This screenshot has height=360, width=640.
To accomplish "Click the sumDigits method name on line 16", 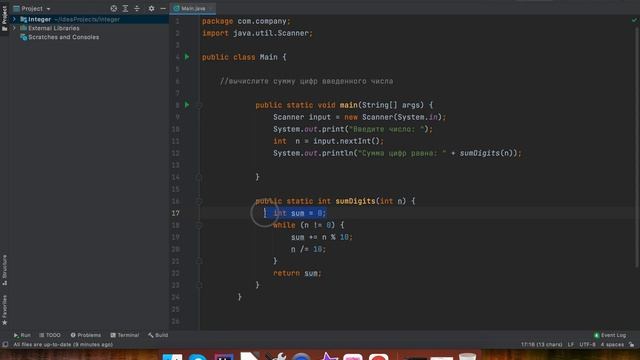I will click(355, 201).
